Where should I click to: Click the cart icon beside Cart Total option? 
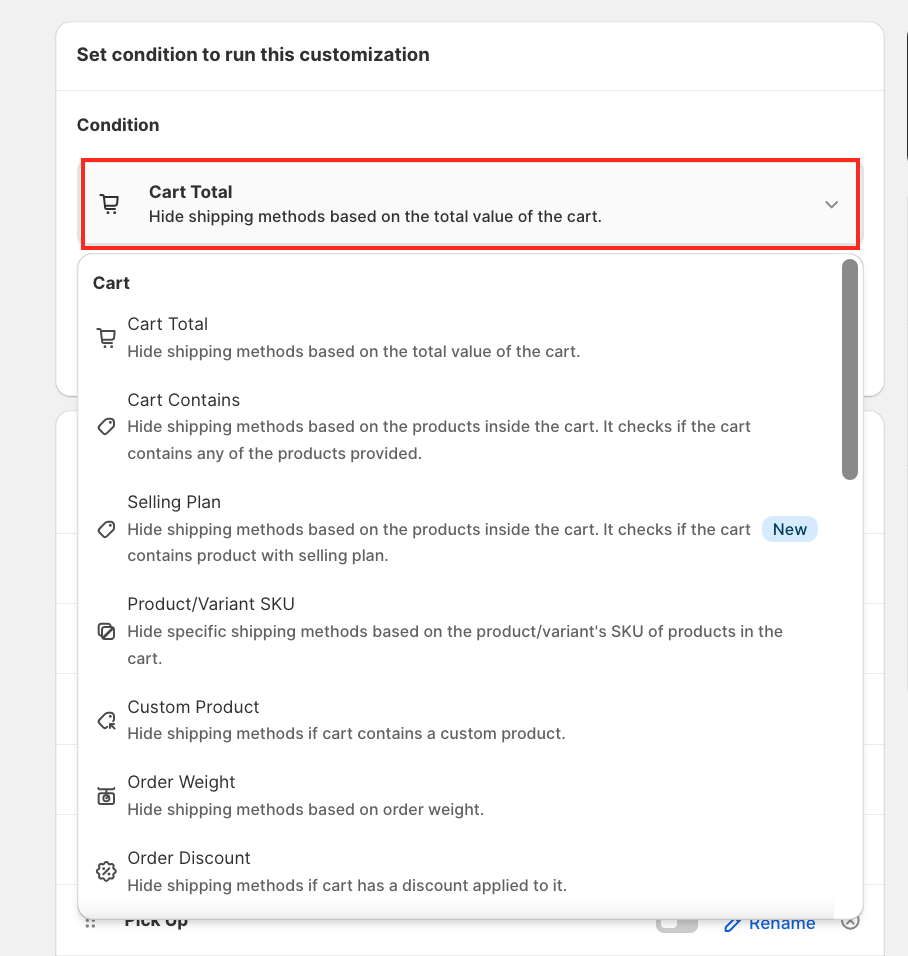[x=106, y=338]
